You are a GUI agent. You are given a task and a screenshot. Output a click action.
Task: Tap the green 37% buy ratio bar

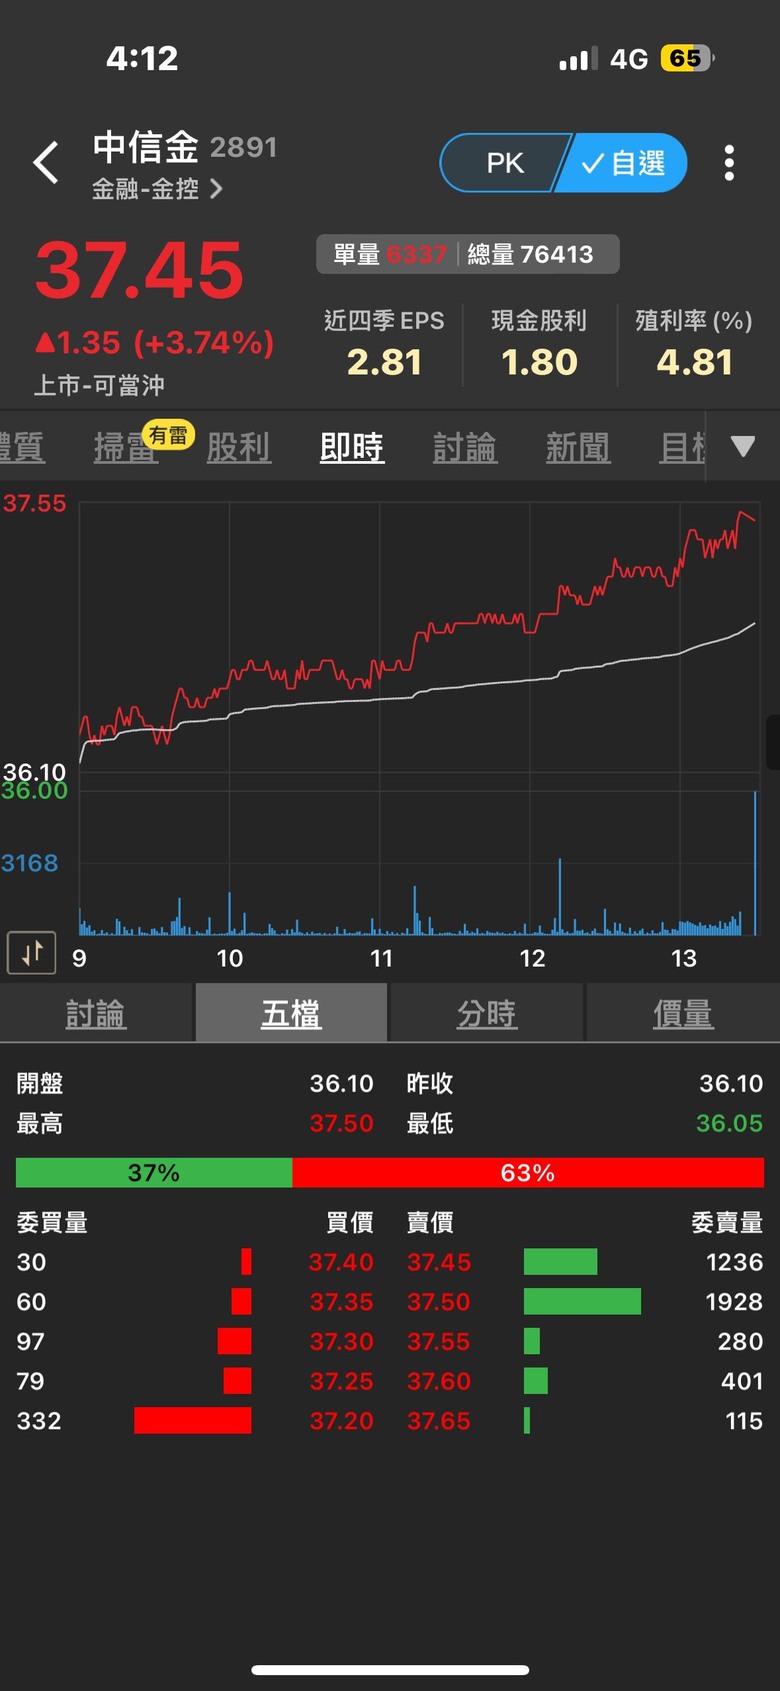click(x=154, y=1173)
